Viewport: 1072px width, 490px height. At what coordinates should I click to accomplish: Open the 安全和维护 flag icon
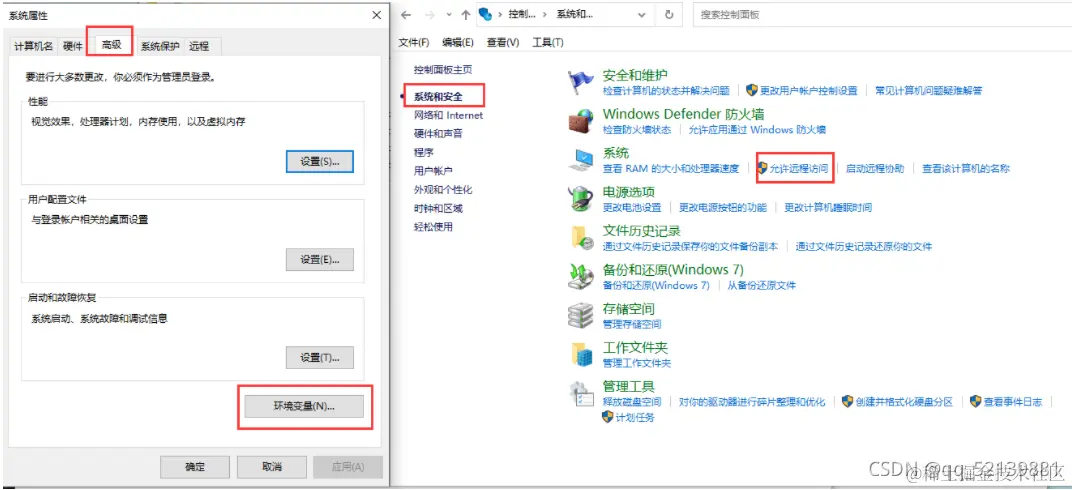[x=582, y=83]
